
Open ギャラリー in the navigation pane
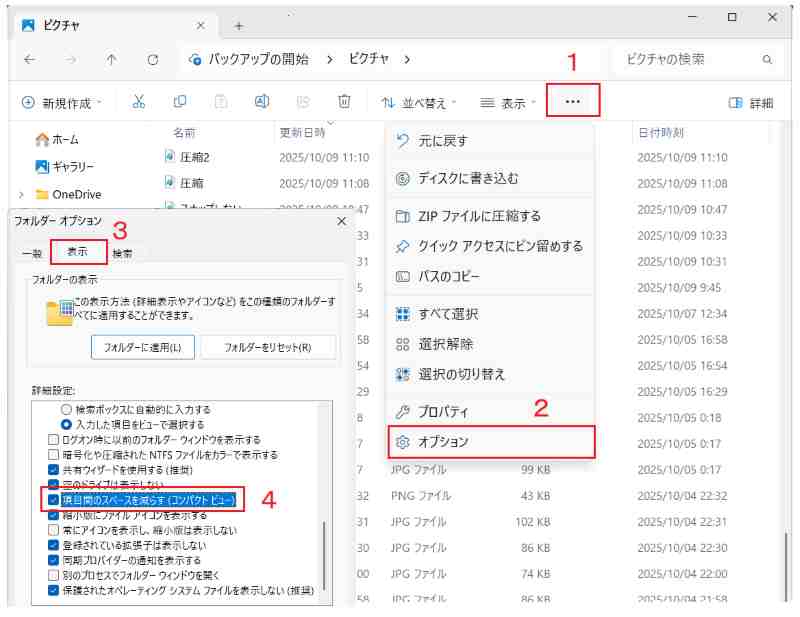coord(65,166)
